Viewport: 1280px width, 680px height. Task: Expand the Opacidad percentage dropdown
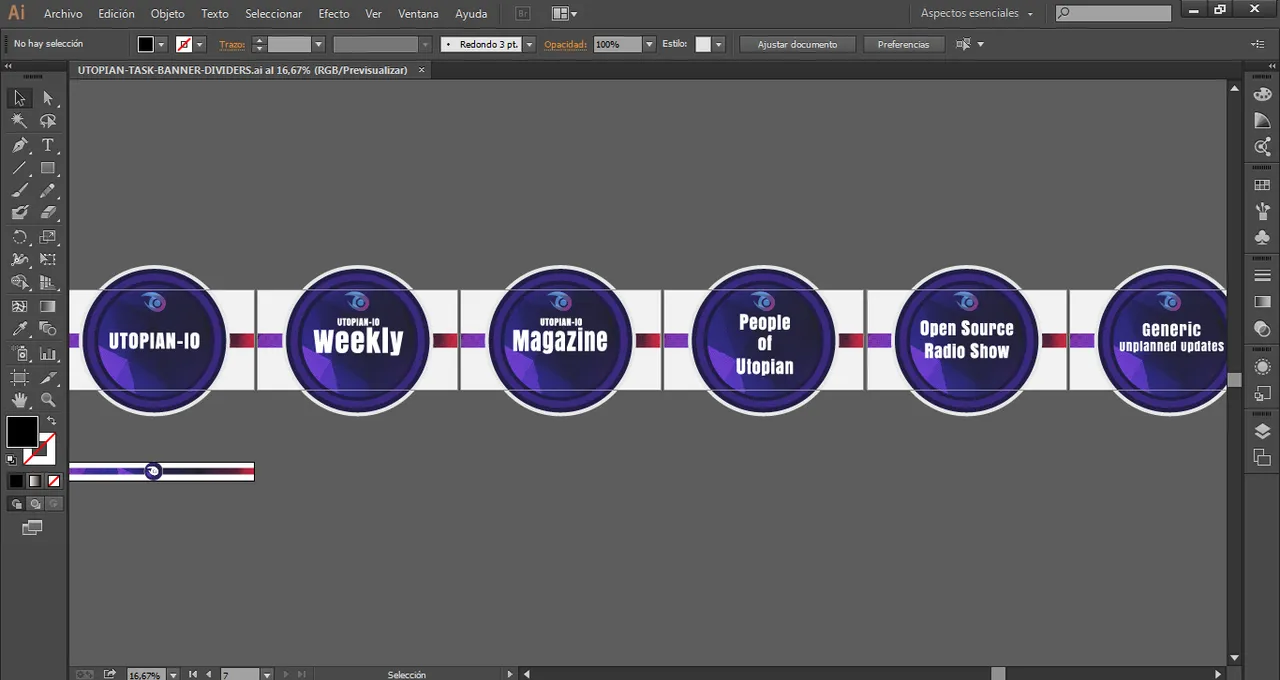click(649, 45)
